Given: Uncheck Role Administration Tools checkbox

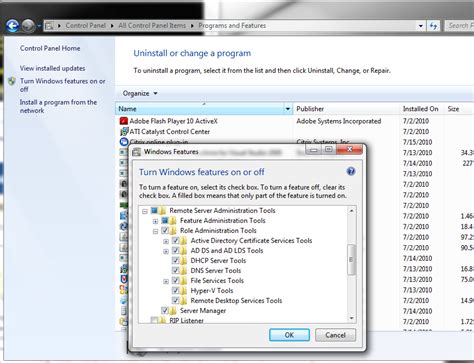Looking at the screenshot, I should [165, 230].
